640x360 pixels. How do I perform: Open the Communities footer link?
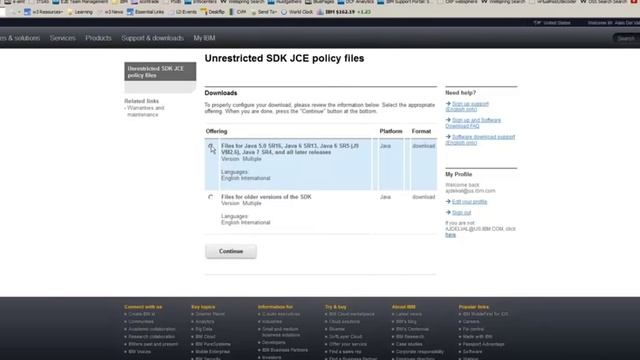point(141,322)
